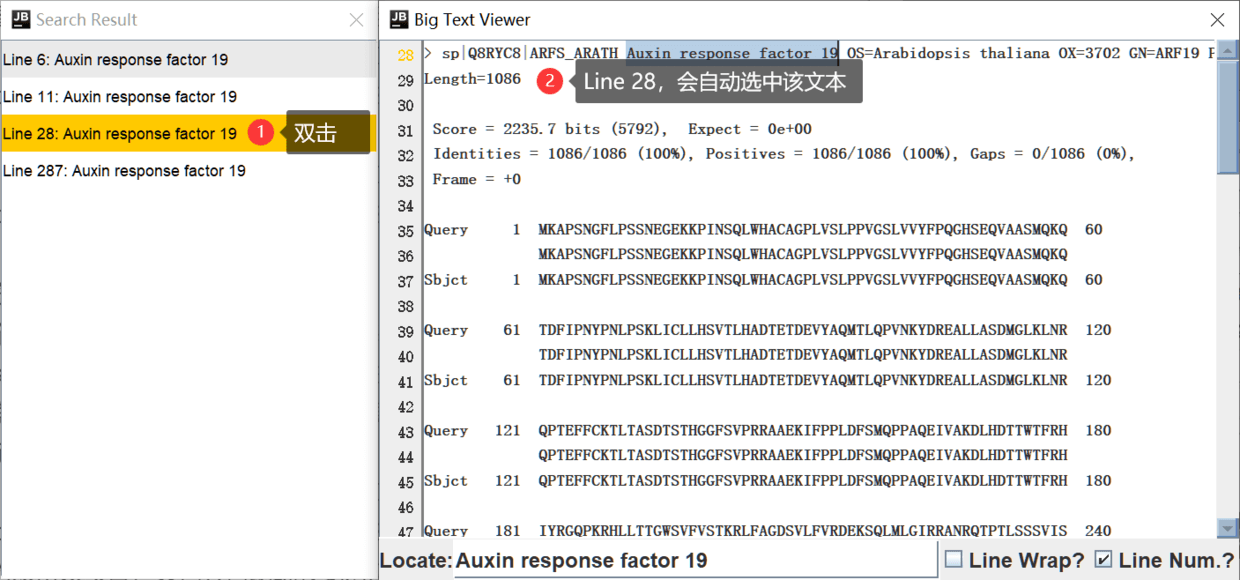Viewport: 1240px width, 580px height.
Task: Click the match line 36 consensus sequence
Action: [802, 255]
